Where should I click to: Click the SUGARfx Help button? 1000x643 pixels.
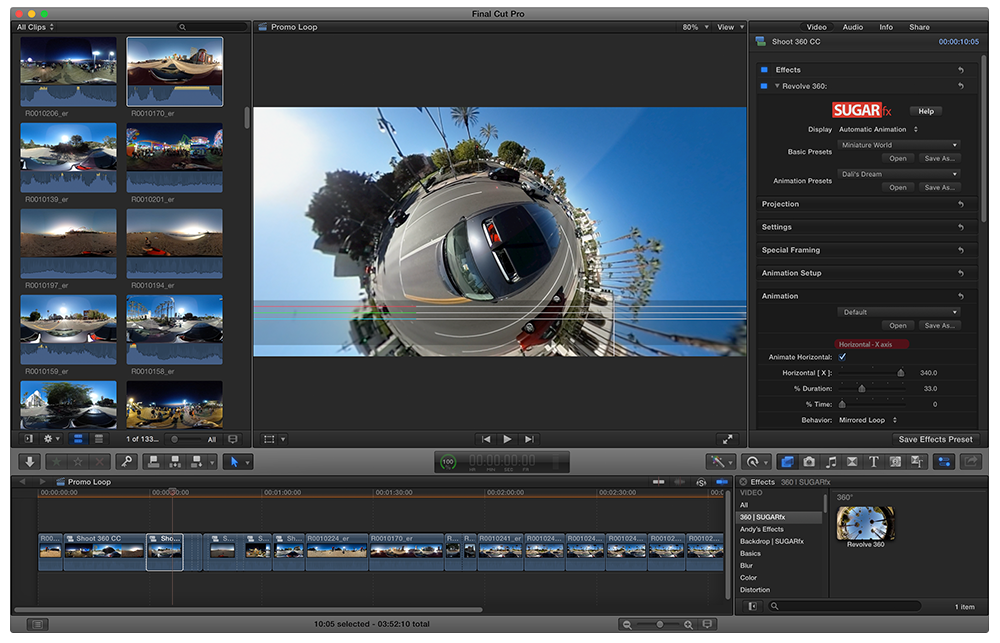point(926,111)
